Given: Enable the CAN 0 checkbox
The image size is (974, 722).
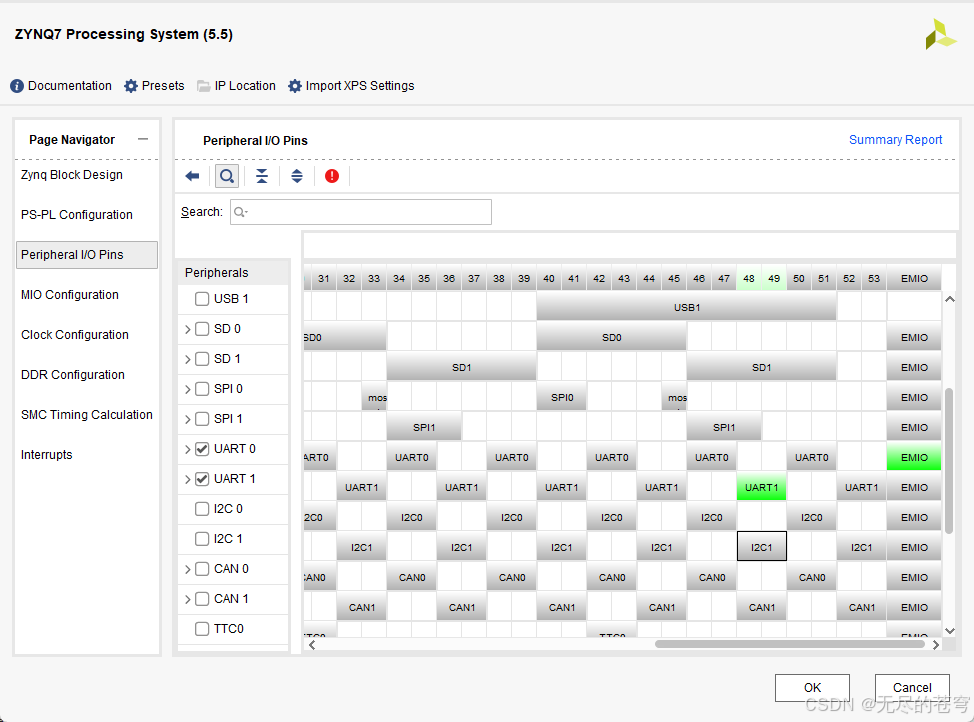Looking at the screenshot, I should (x=202, y=569).
